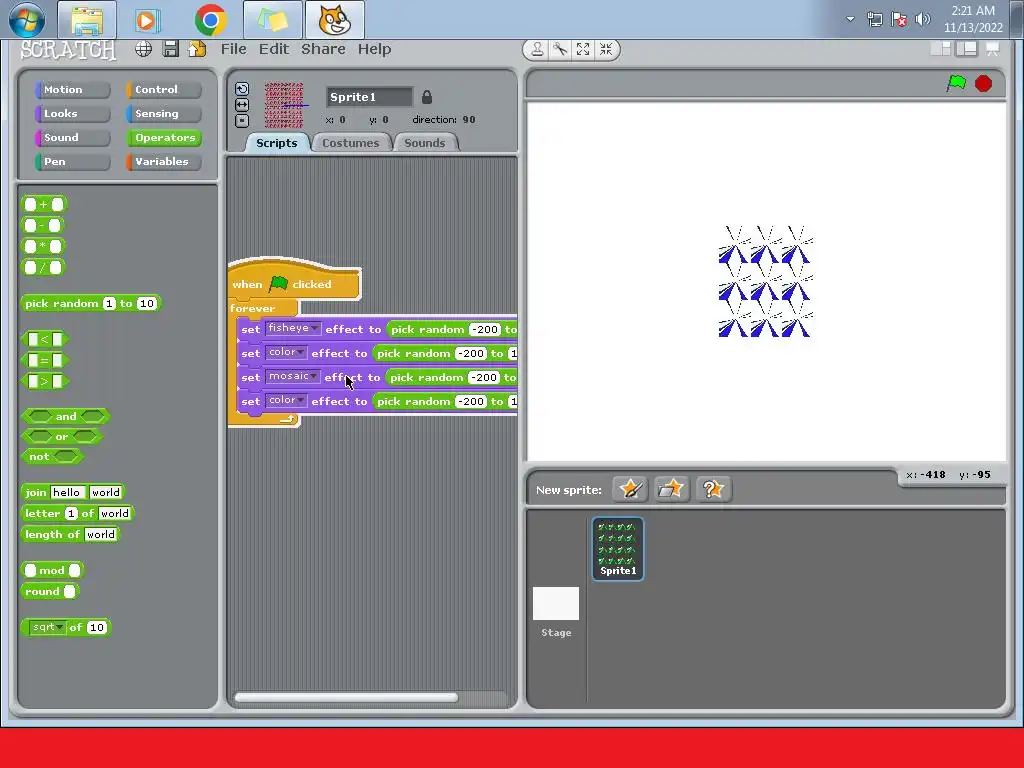Select the duplicate stamp tool
1024x768 pixels.
click(x=537, y=50)
